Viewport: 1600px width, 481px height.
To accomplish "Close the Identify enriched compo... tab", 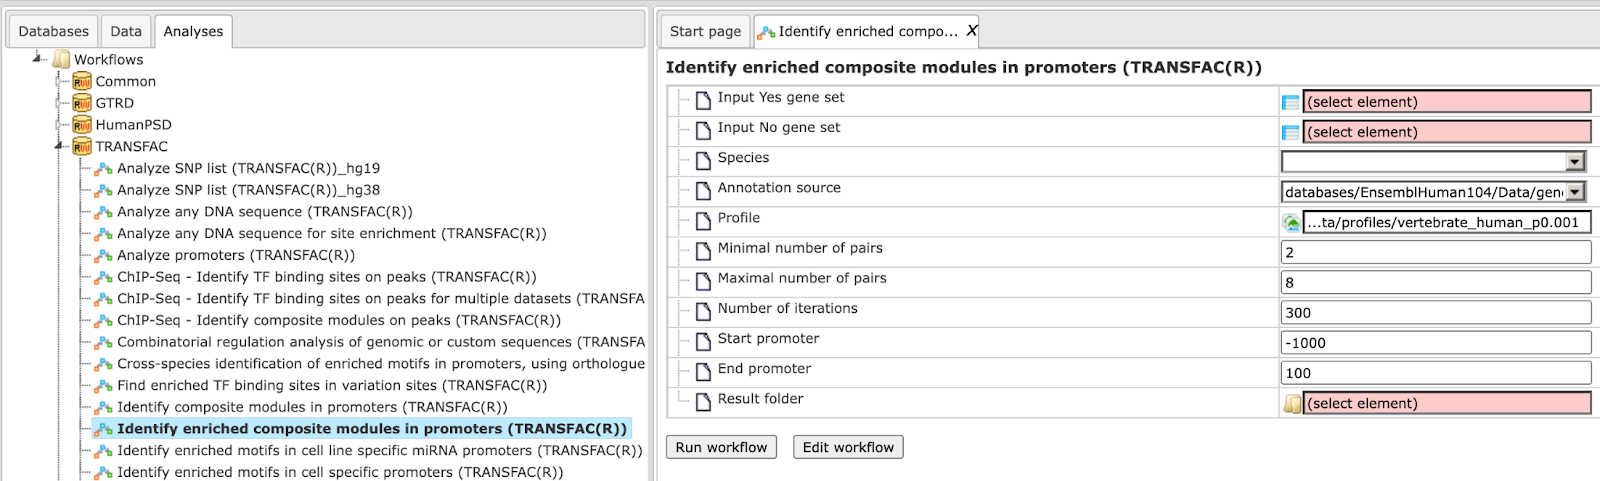I will pyautogui.click(x=971, y=31).
